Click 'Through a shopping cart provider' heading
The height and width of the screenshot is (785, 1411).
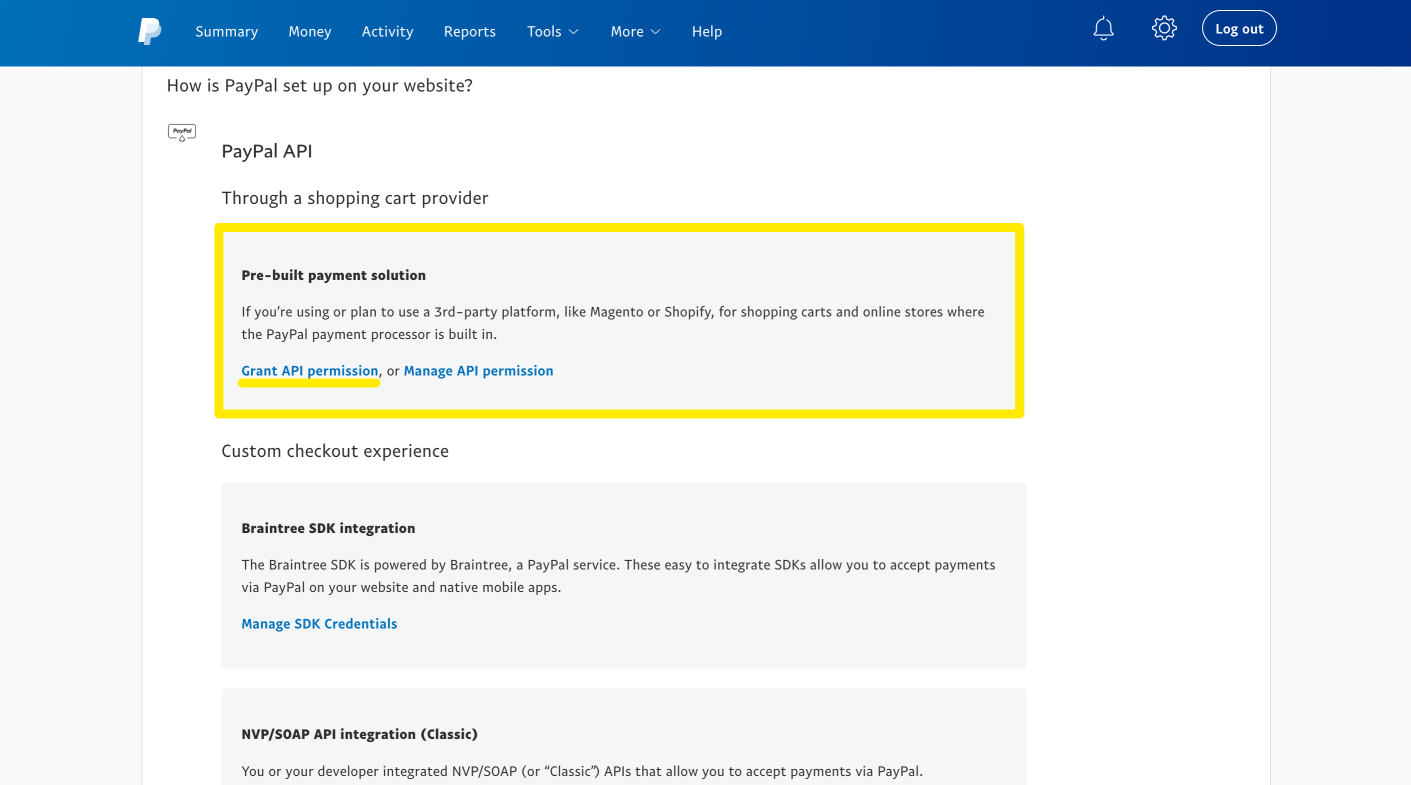coord(355,198)
